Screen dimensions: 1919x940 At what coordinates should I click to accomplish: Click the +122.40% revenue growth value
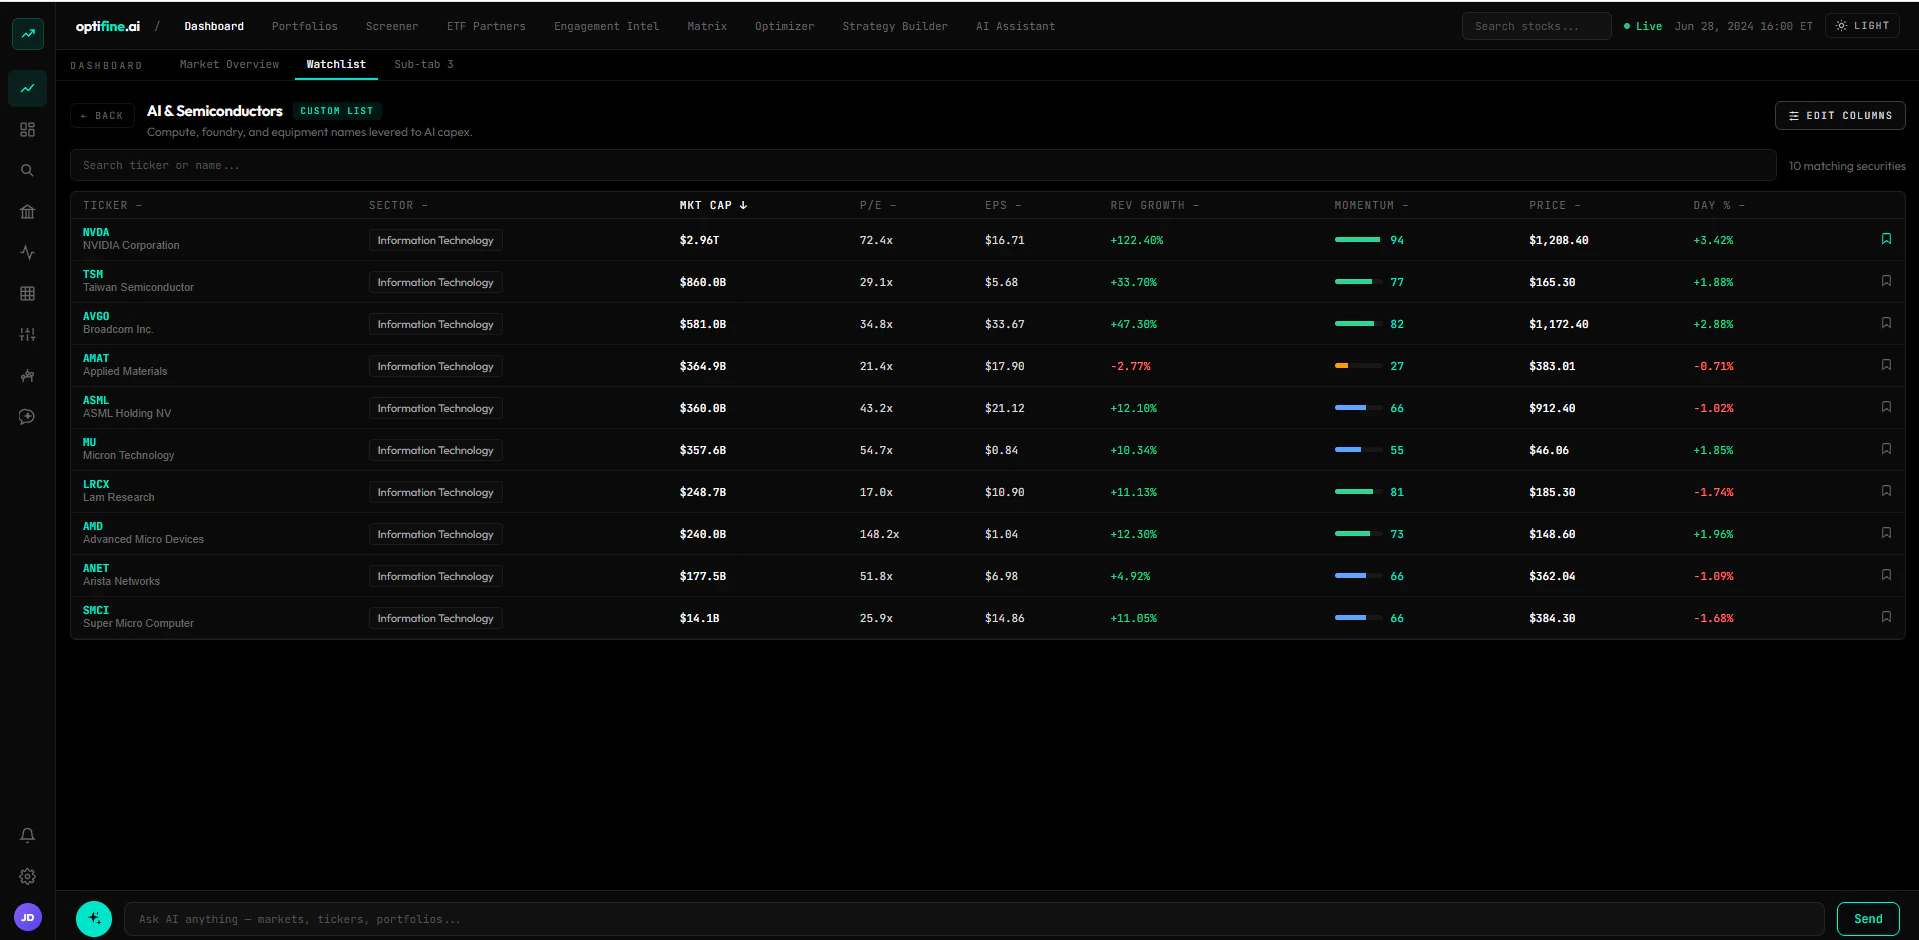(x=1137, y=240)
